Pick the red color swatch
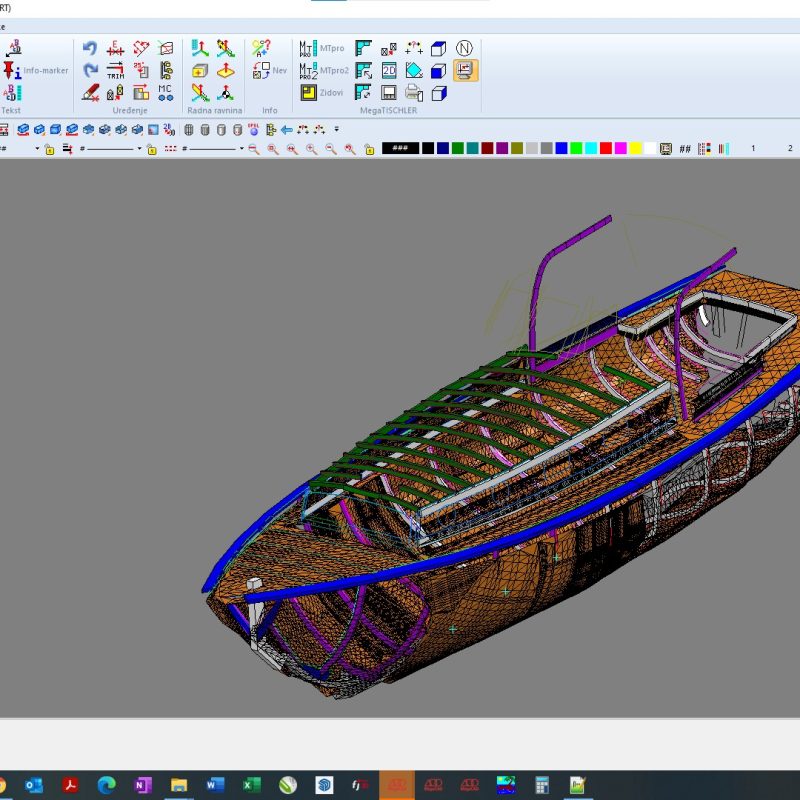Viewport: 800px width, 800px height. [x=605, y=148]
